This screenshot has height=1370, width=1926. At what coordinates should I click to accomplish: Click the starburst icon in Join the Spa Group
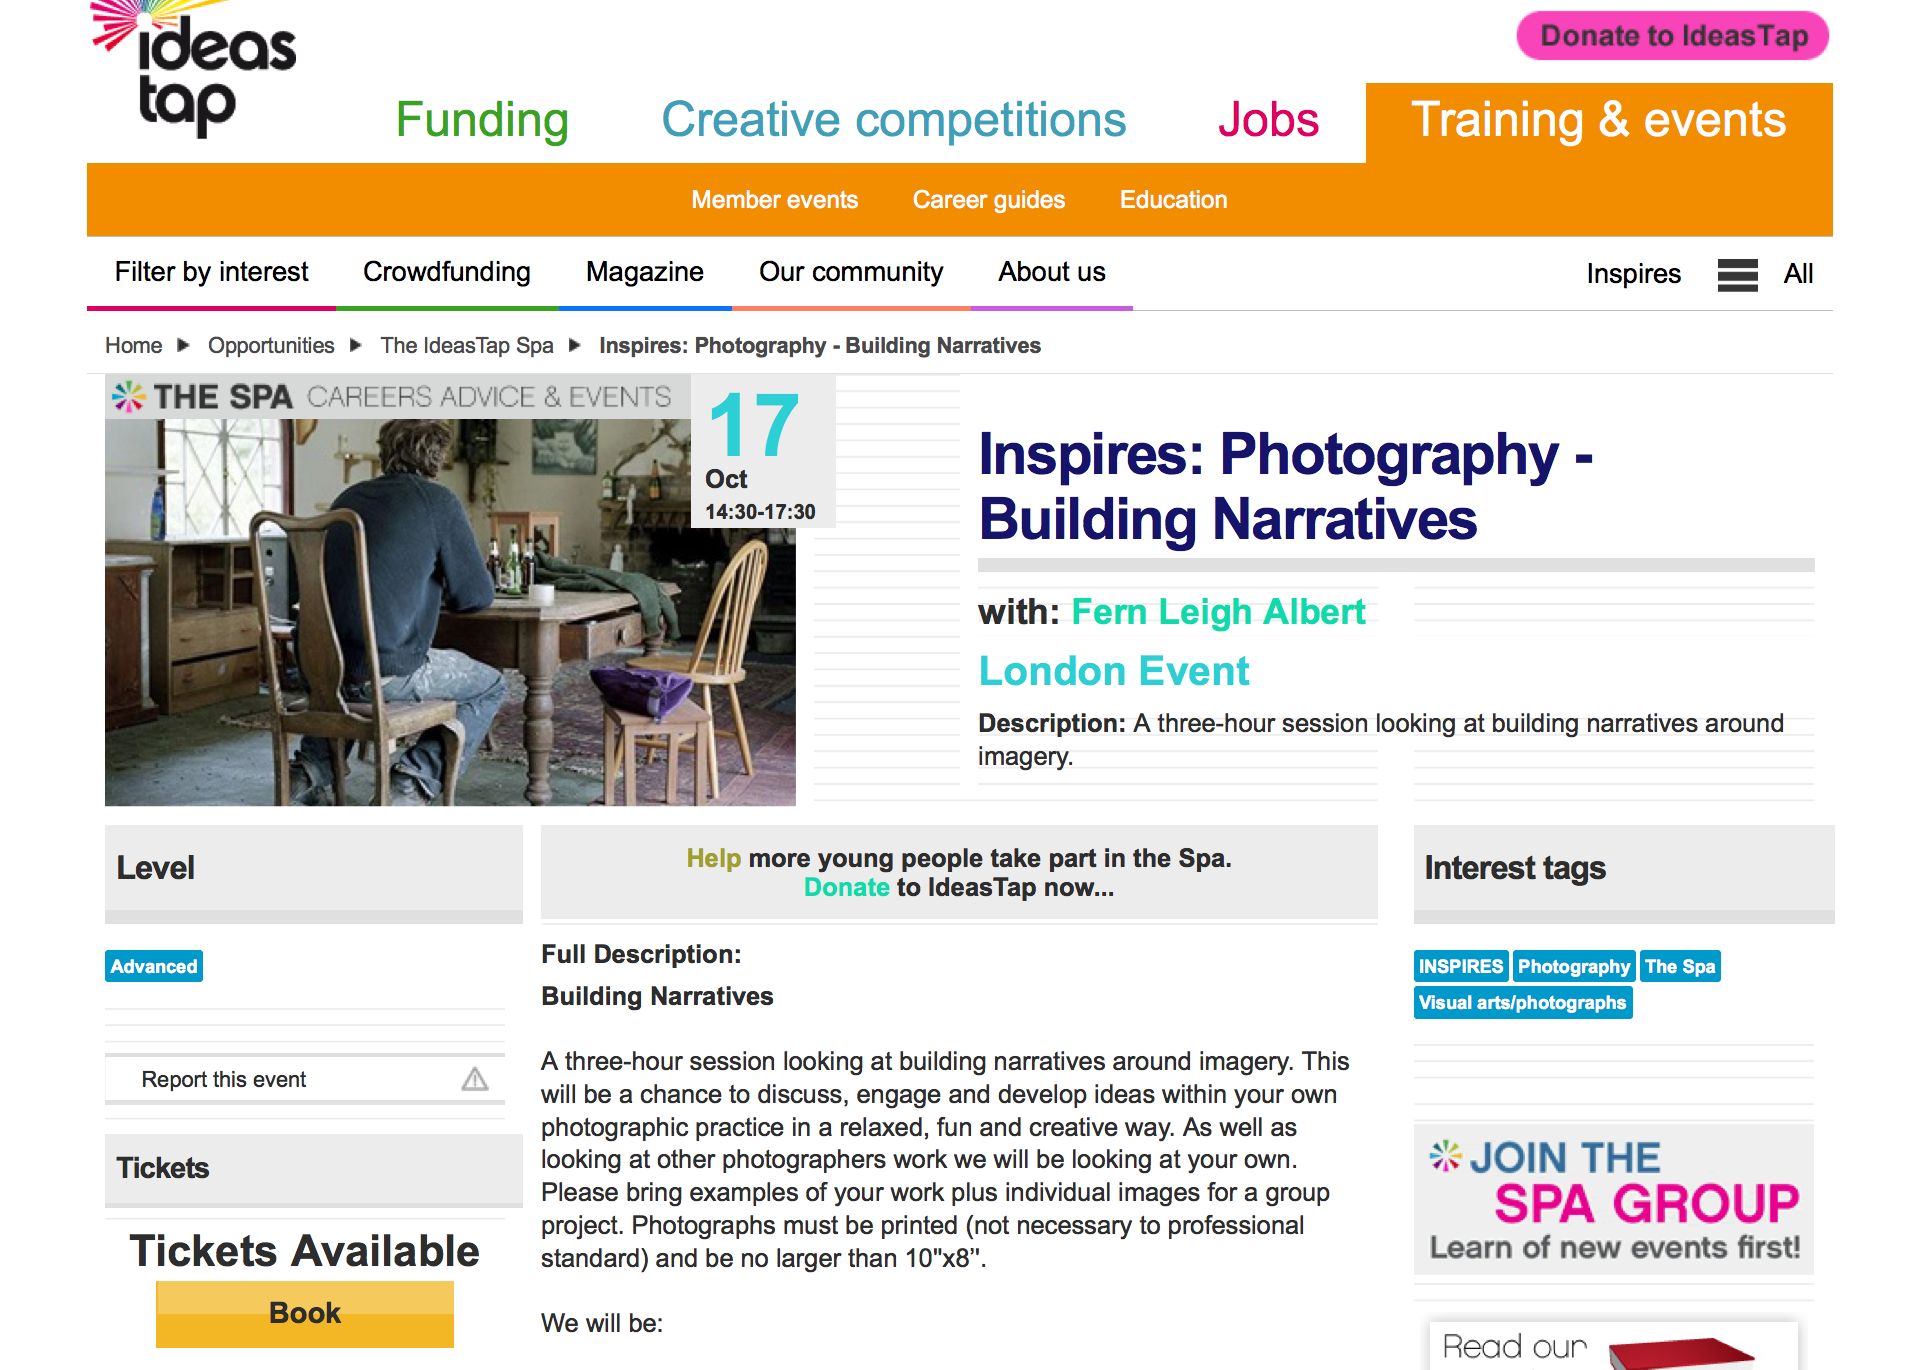click(1445, 1156)
